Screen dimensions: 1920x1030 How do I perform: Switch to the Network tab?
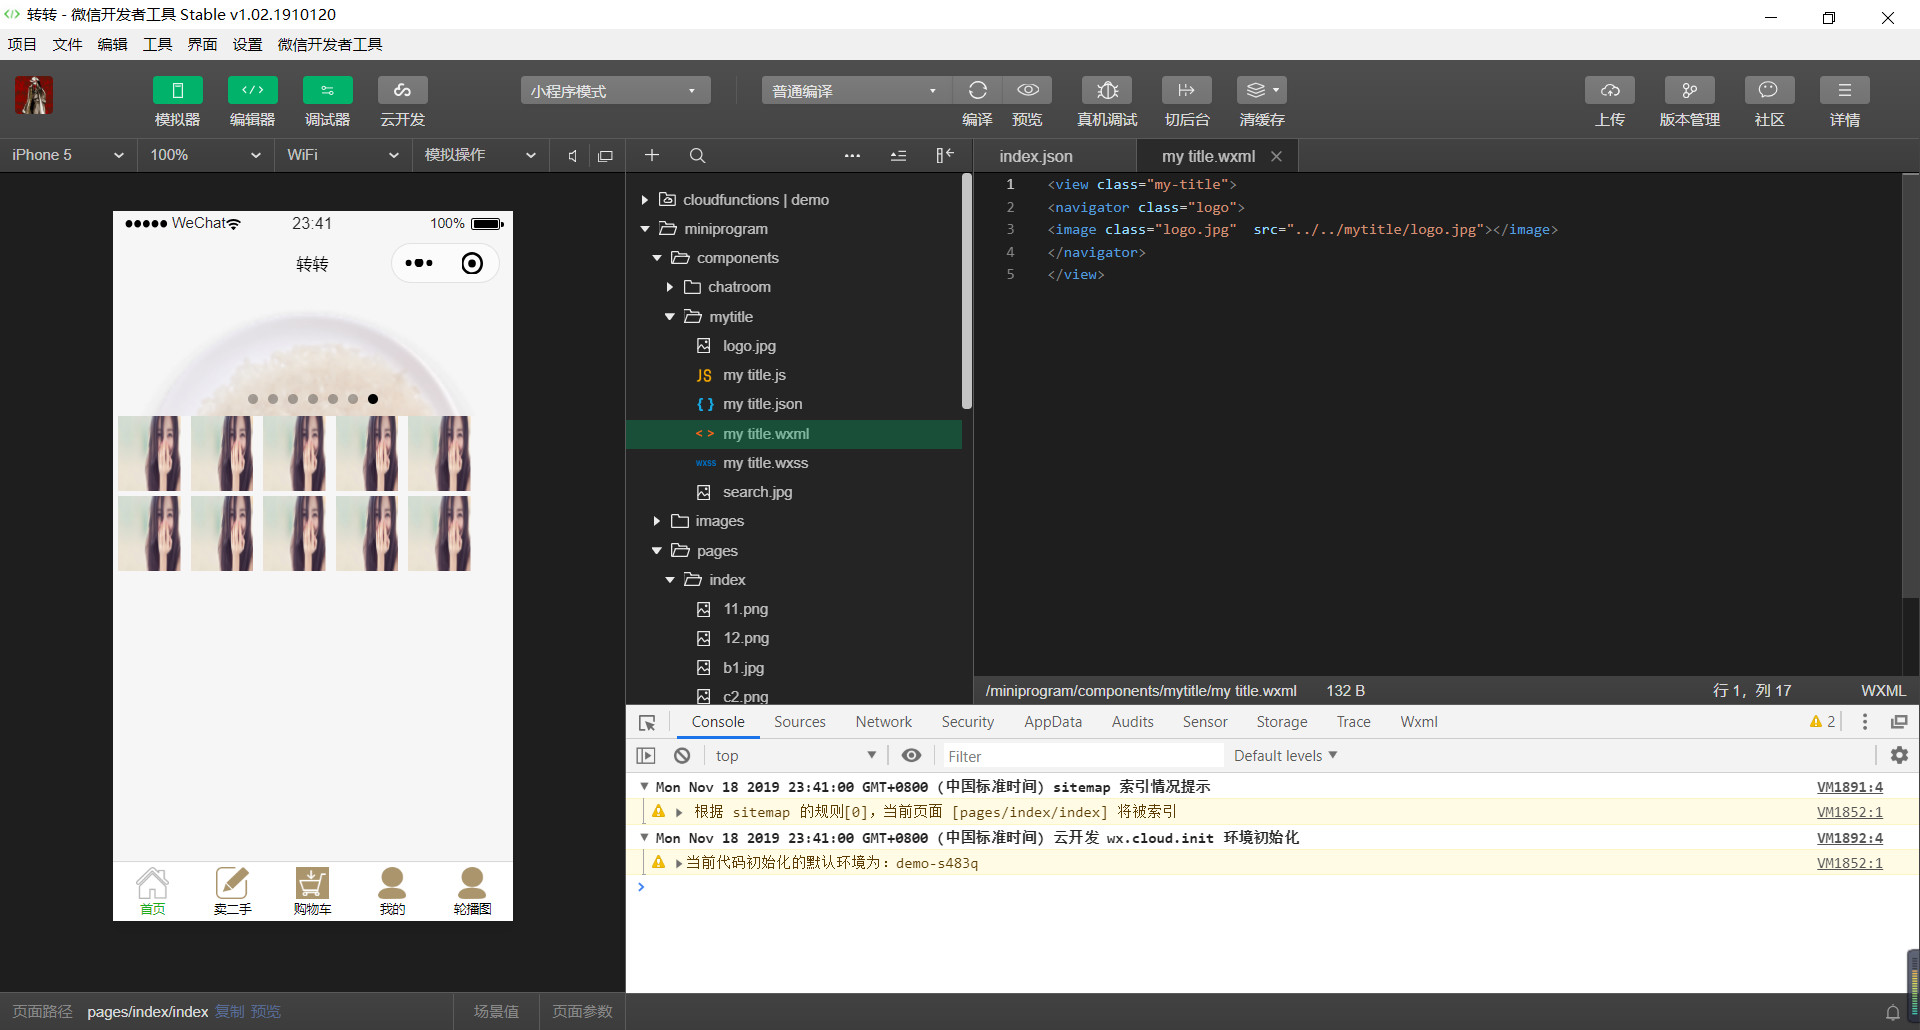(883, 722)
